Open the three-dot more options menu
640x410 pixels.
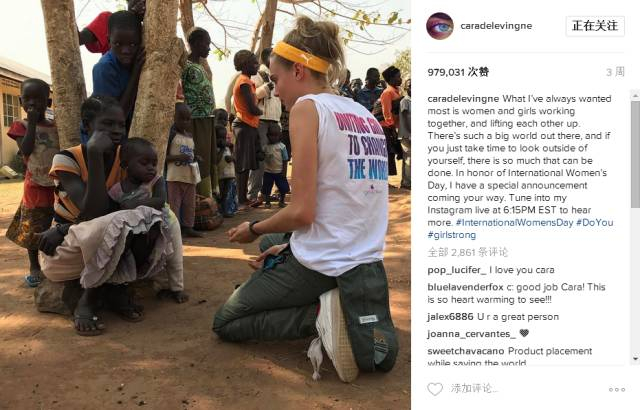(x=617, y=390)
